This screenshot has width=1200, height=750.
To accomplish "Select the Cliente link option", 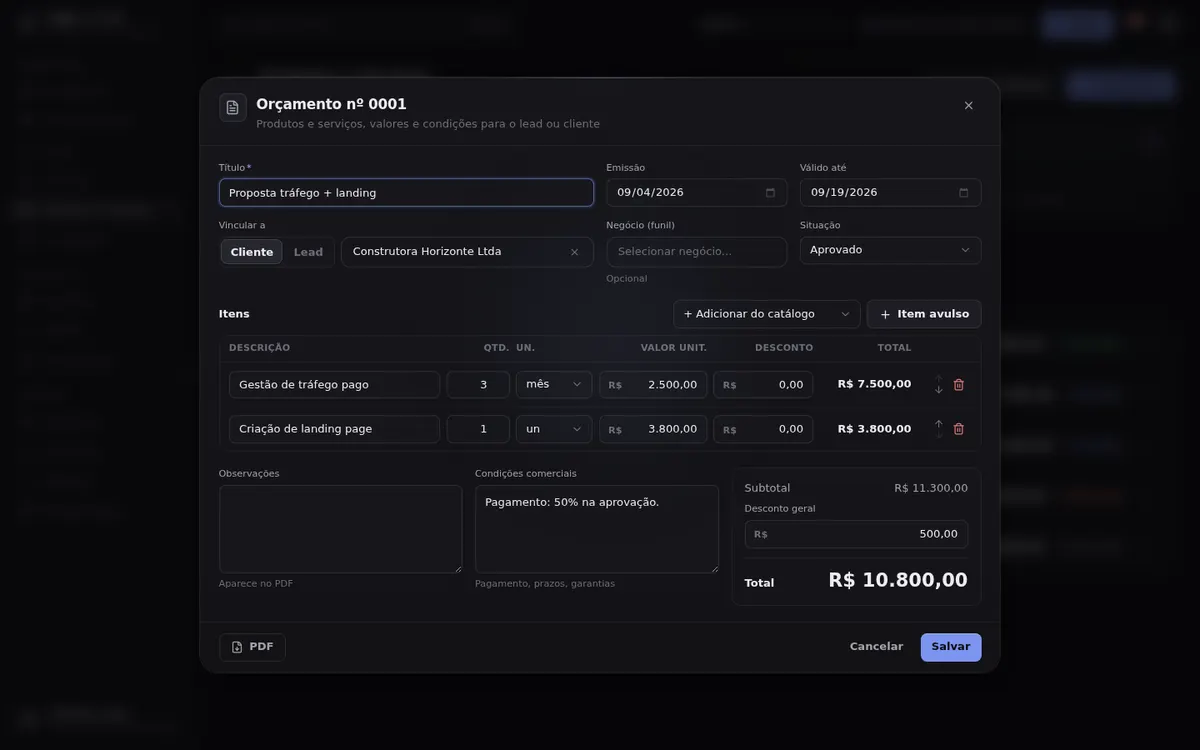I will pos(252,252).
